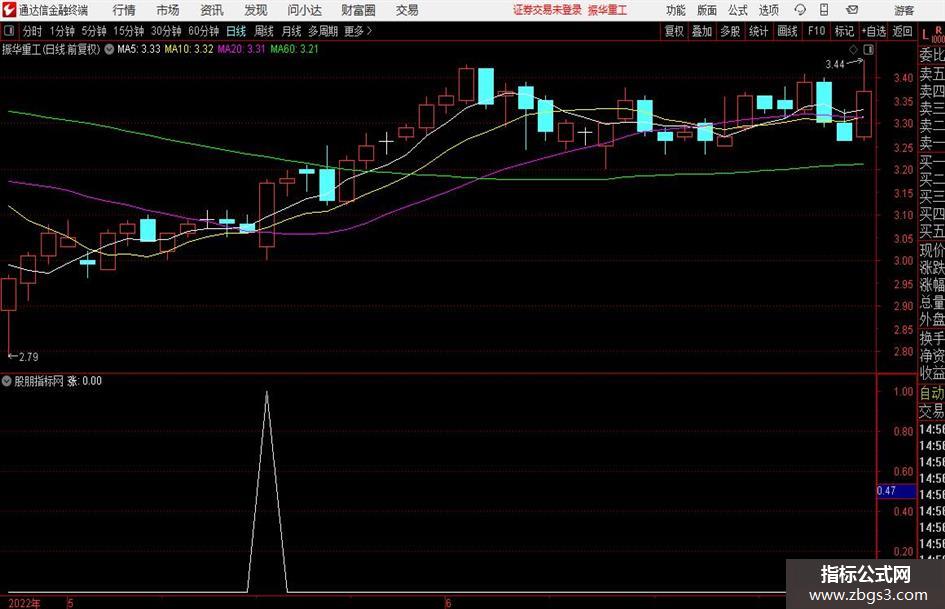Click the 证券交易未登录 login link
945x609 pixels.
click(547, 10)
